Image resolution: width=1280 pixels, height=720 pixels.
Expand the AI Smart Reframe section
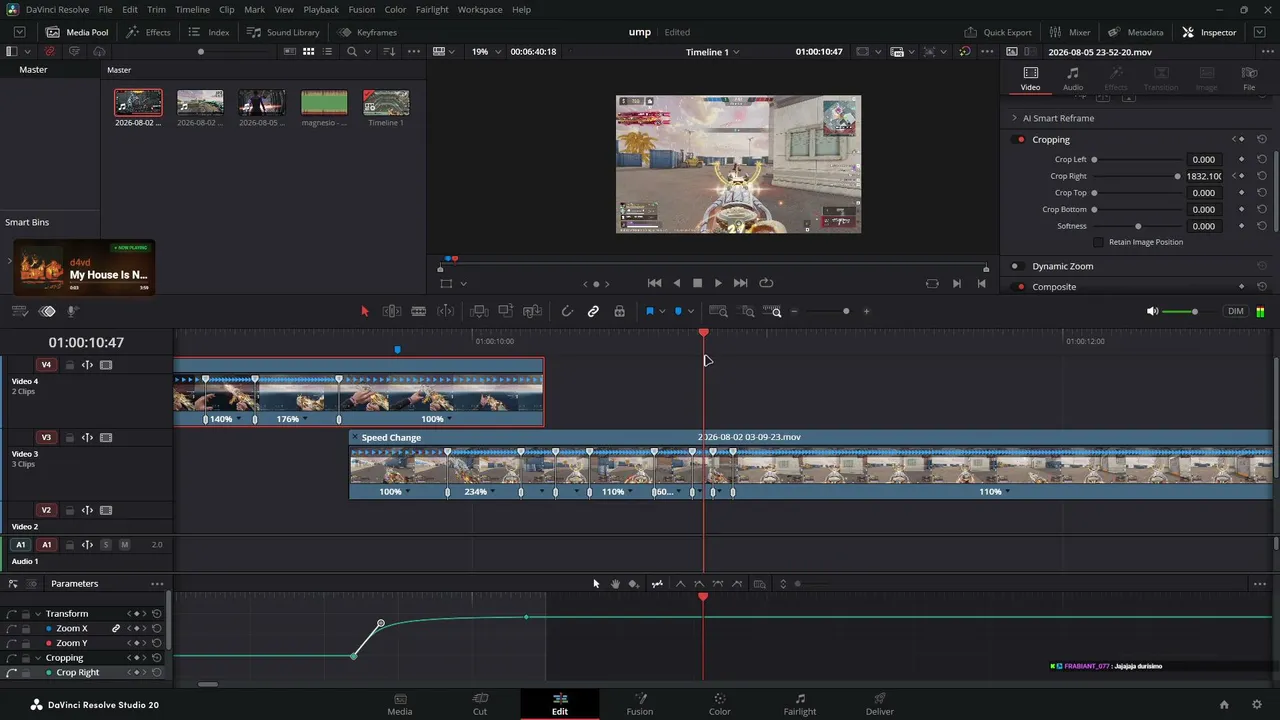1014,118
